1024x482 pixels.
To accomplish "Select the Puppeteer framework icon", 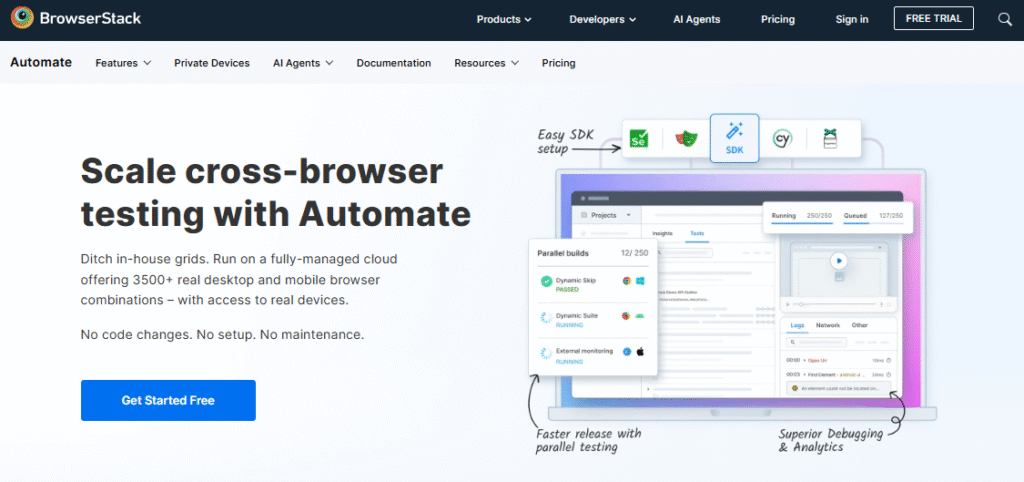I will pyautogui.click(x=831, y=138).
